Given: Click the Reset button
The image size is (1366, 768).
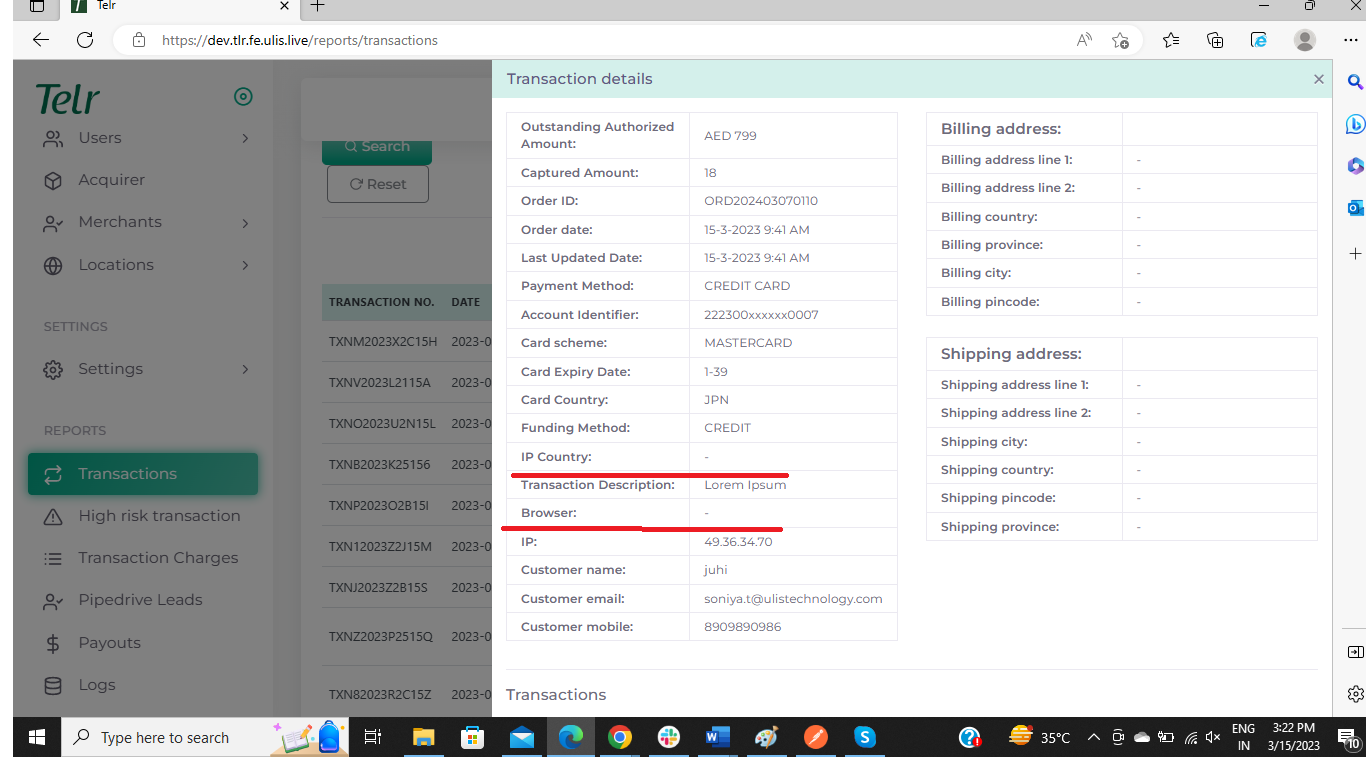Looking at the screenshot, I should point(378,184).
